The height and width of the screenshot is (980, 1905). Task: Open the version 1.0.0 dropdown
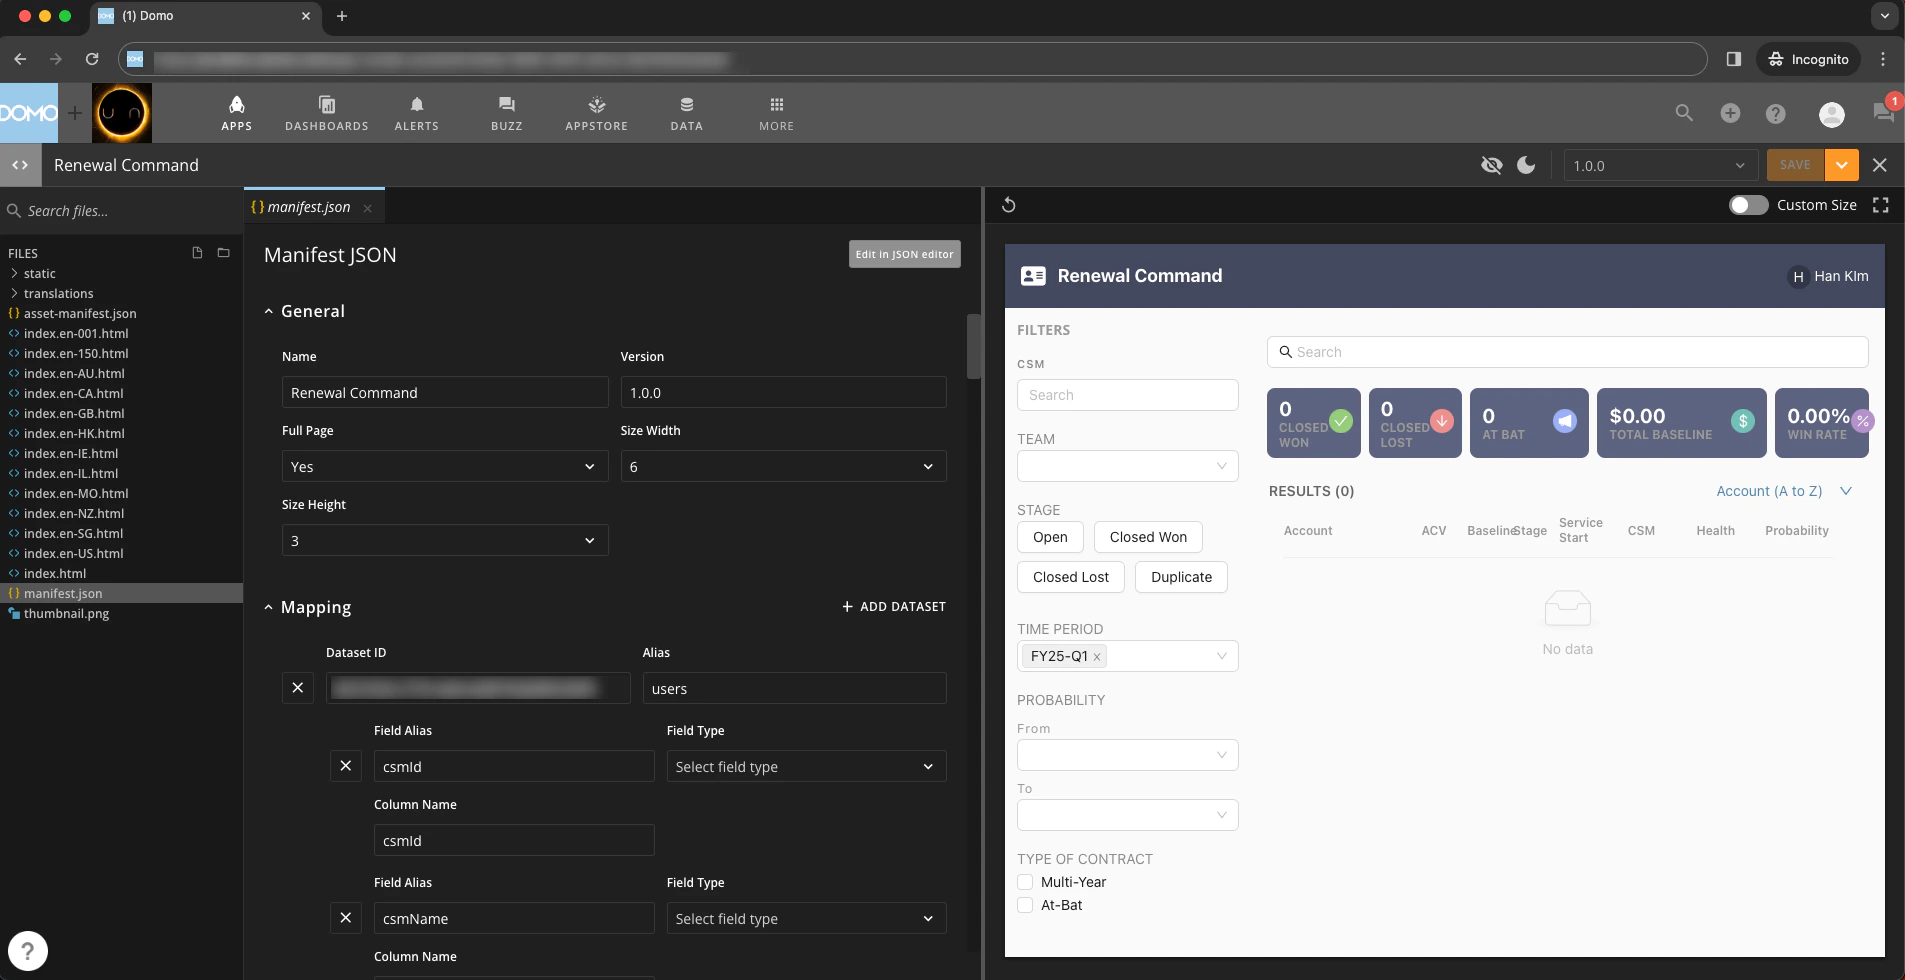point(1659,166)
